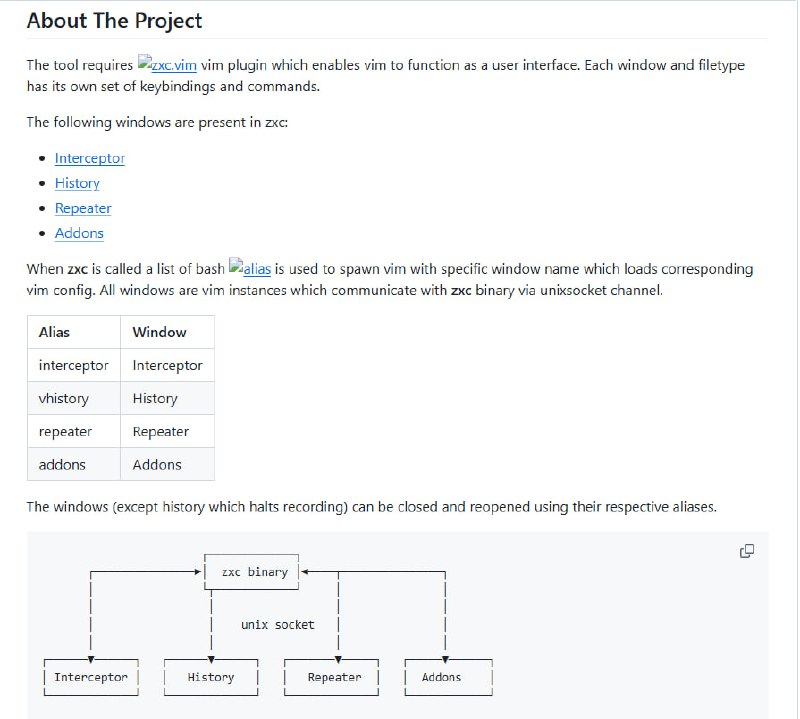Click the unix socket label in diagram
Image resolution: width=800 pixels, height=719 pixels.
click(277, 624)
